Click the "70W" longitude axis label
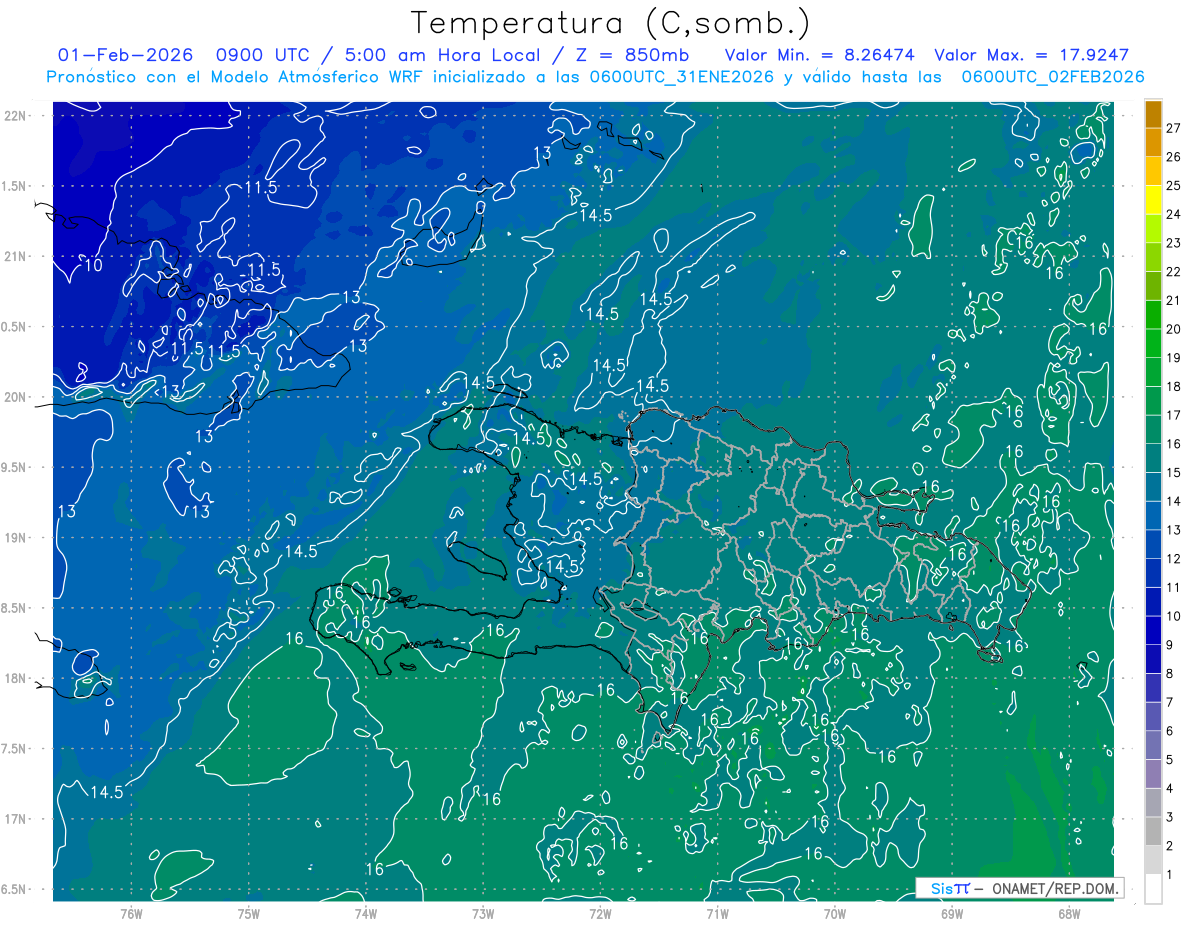The width and height of the screenshot is (1200, 927). 835,913
